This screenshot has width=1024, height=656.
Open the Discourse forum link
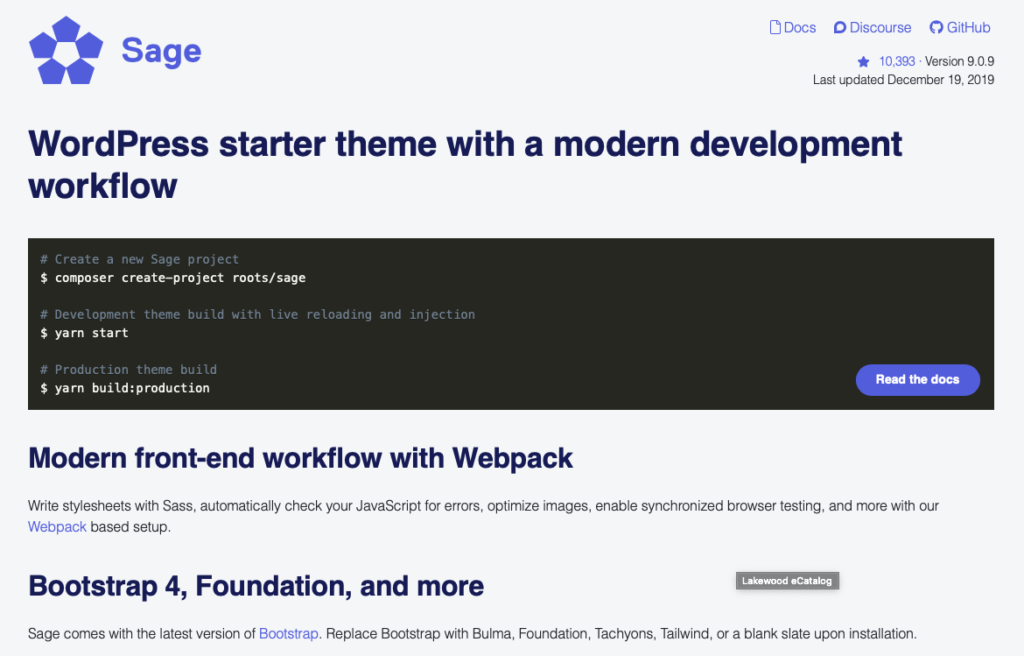[x=872, y=27]
